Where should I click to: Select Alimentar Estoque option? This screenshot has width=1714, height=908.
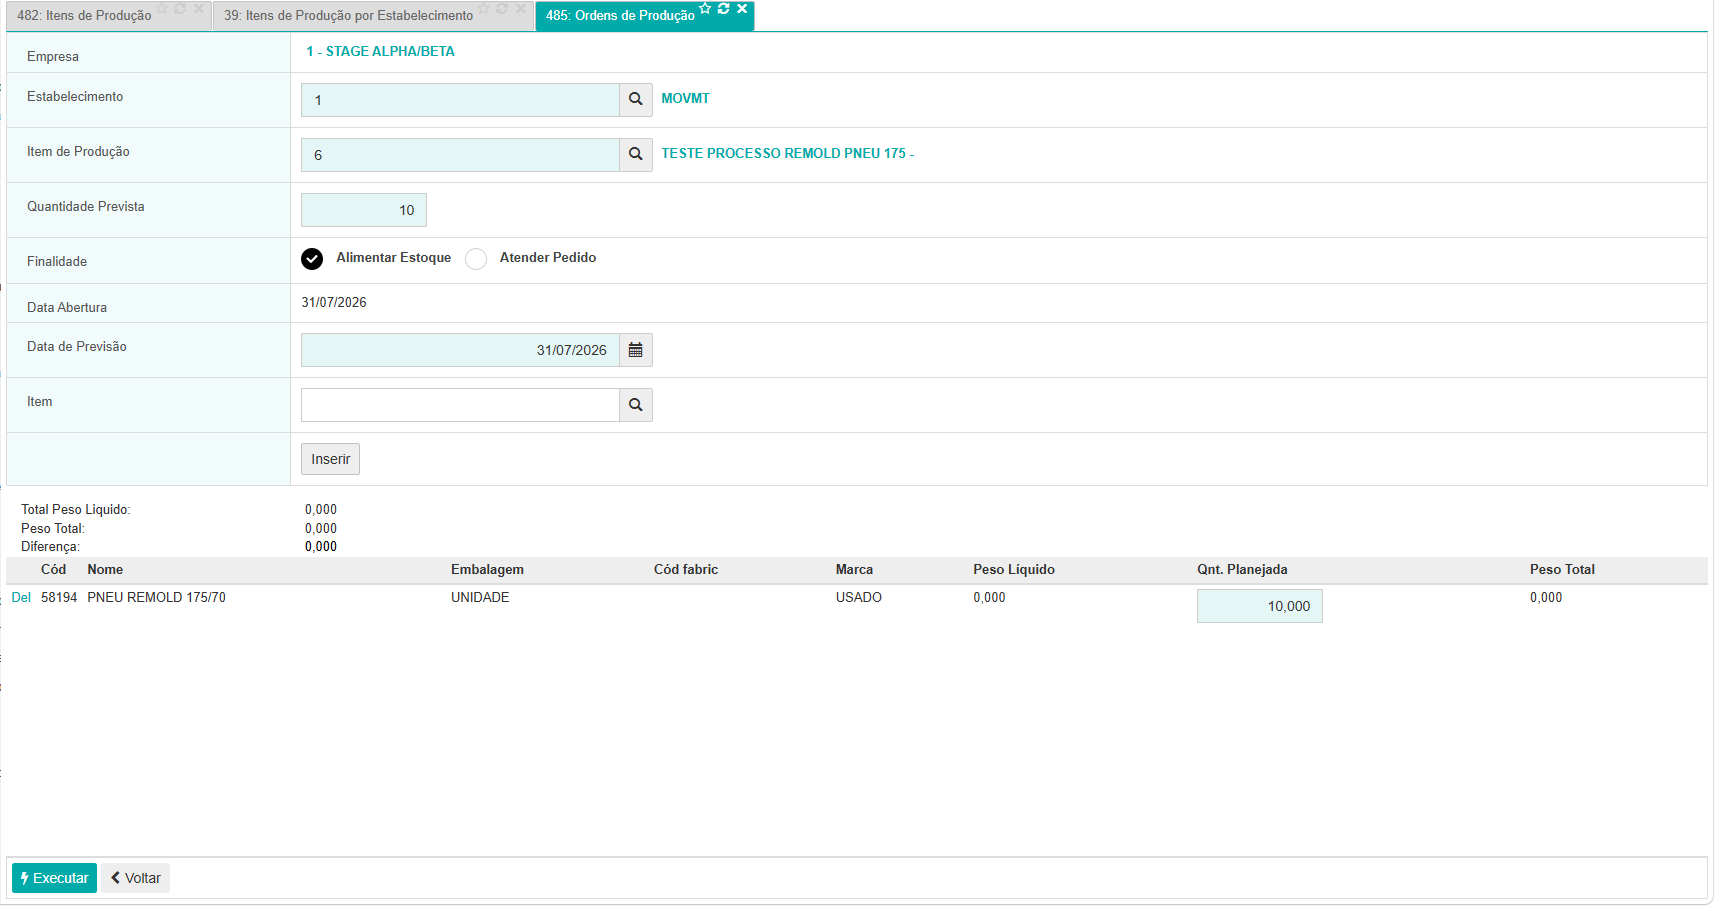(312, 259)
